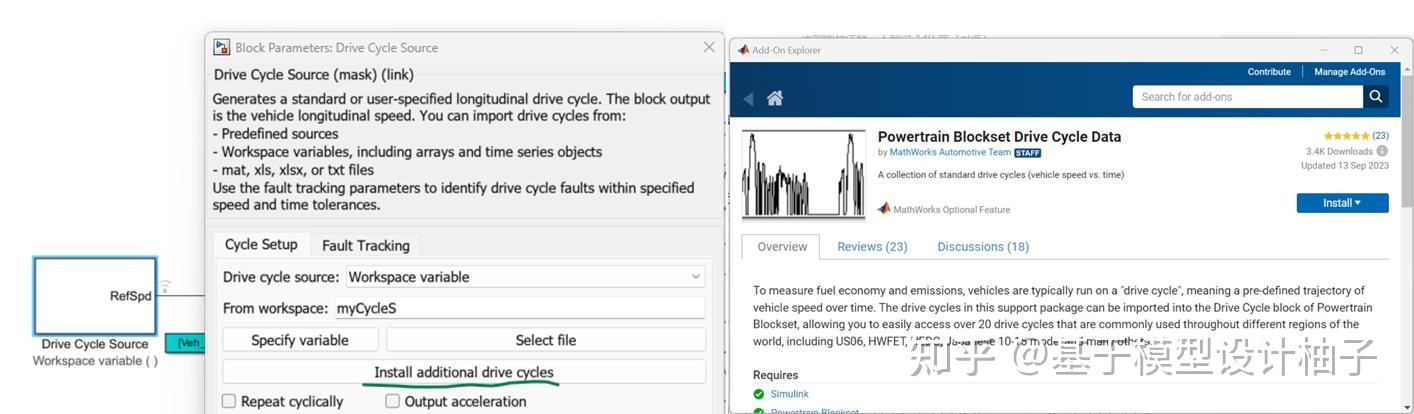The width and height of the screenshot is (1414, 414).
Task: Click the Install additional drive cycles button
Action: tap(464, 372)
